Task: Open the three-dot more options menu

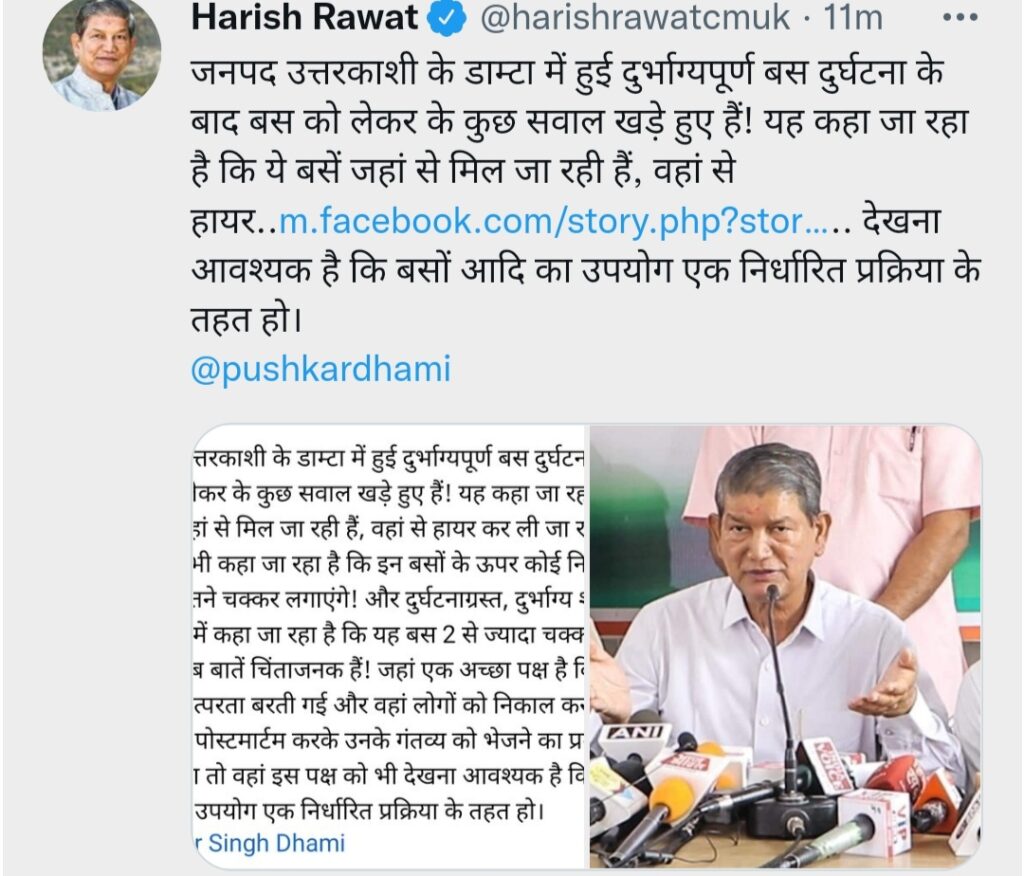Action: coord(960,18)
